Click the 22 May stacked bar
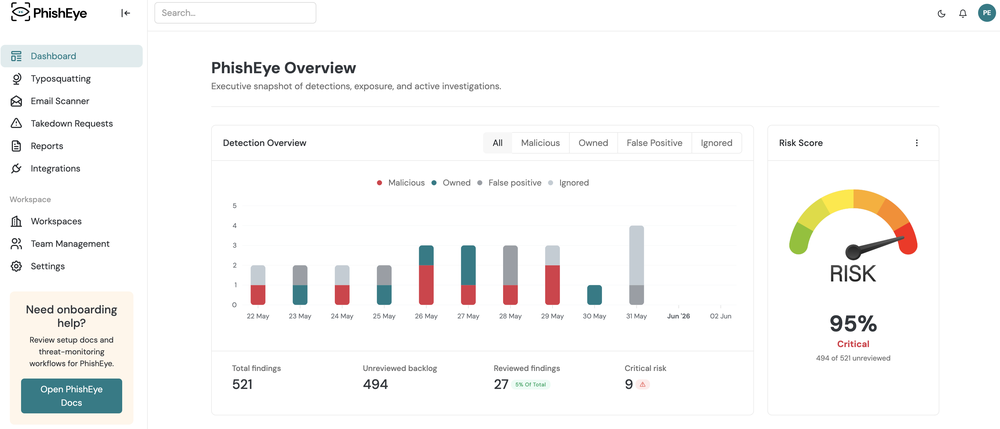The image size is (1000, 429). click(x=258, y=285)
